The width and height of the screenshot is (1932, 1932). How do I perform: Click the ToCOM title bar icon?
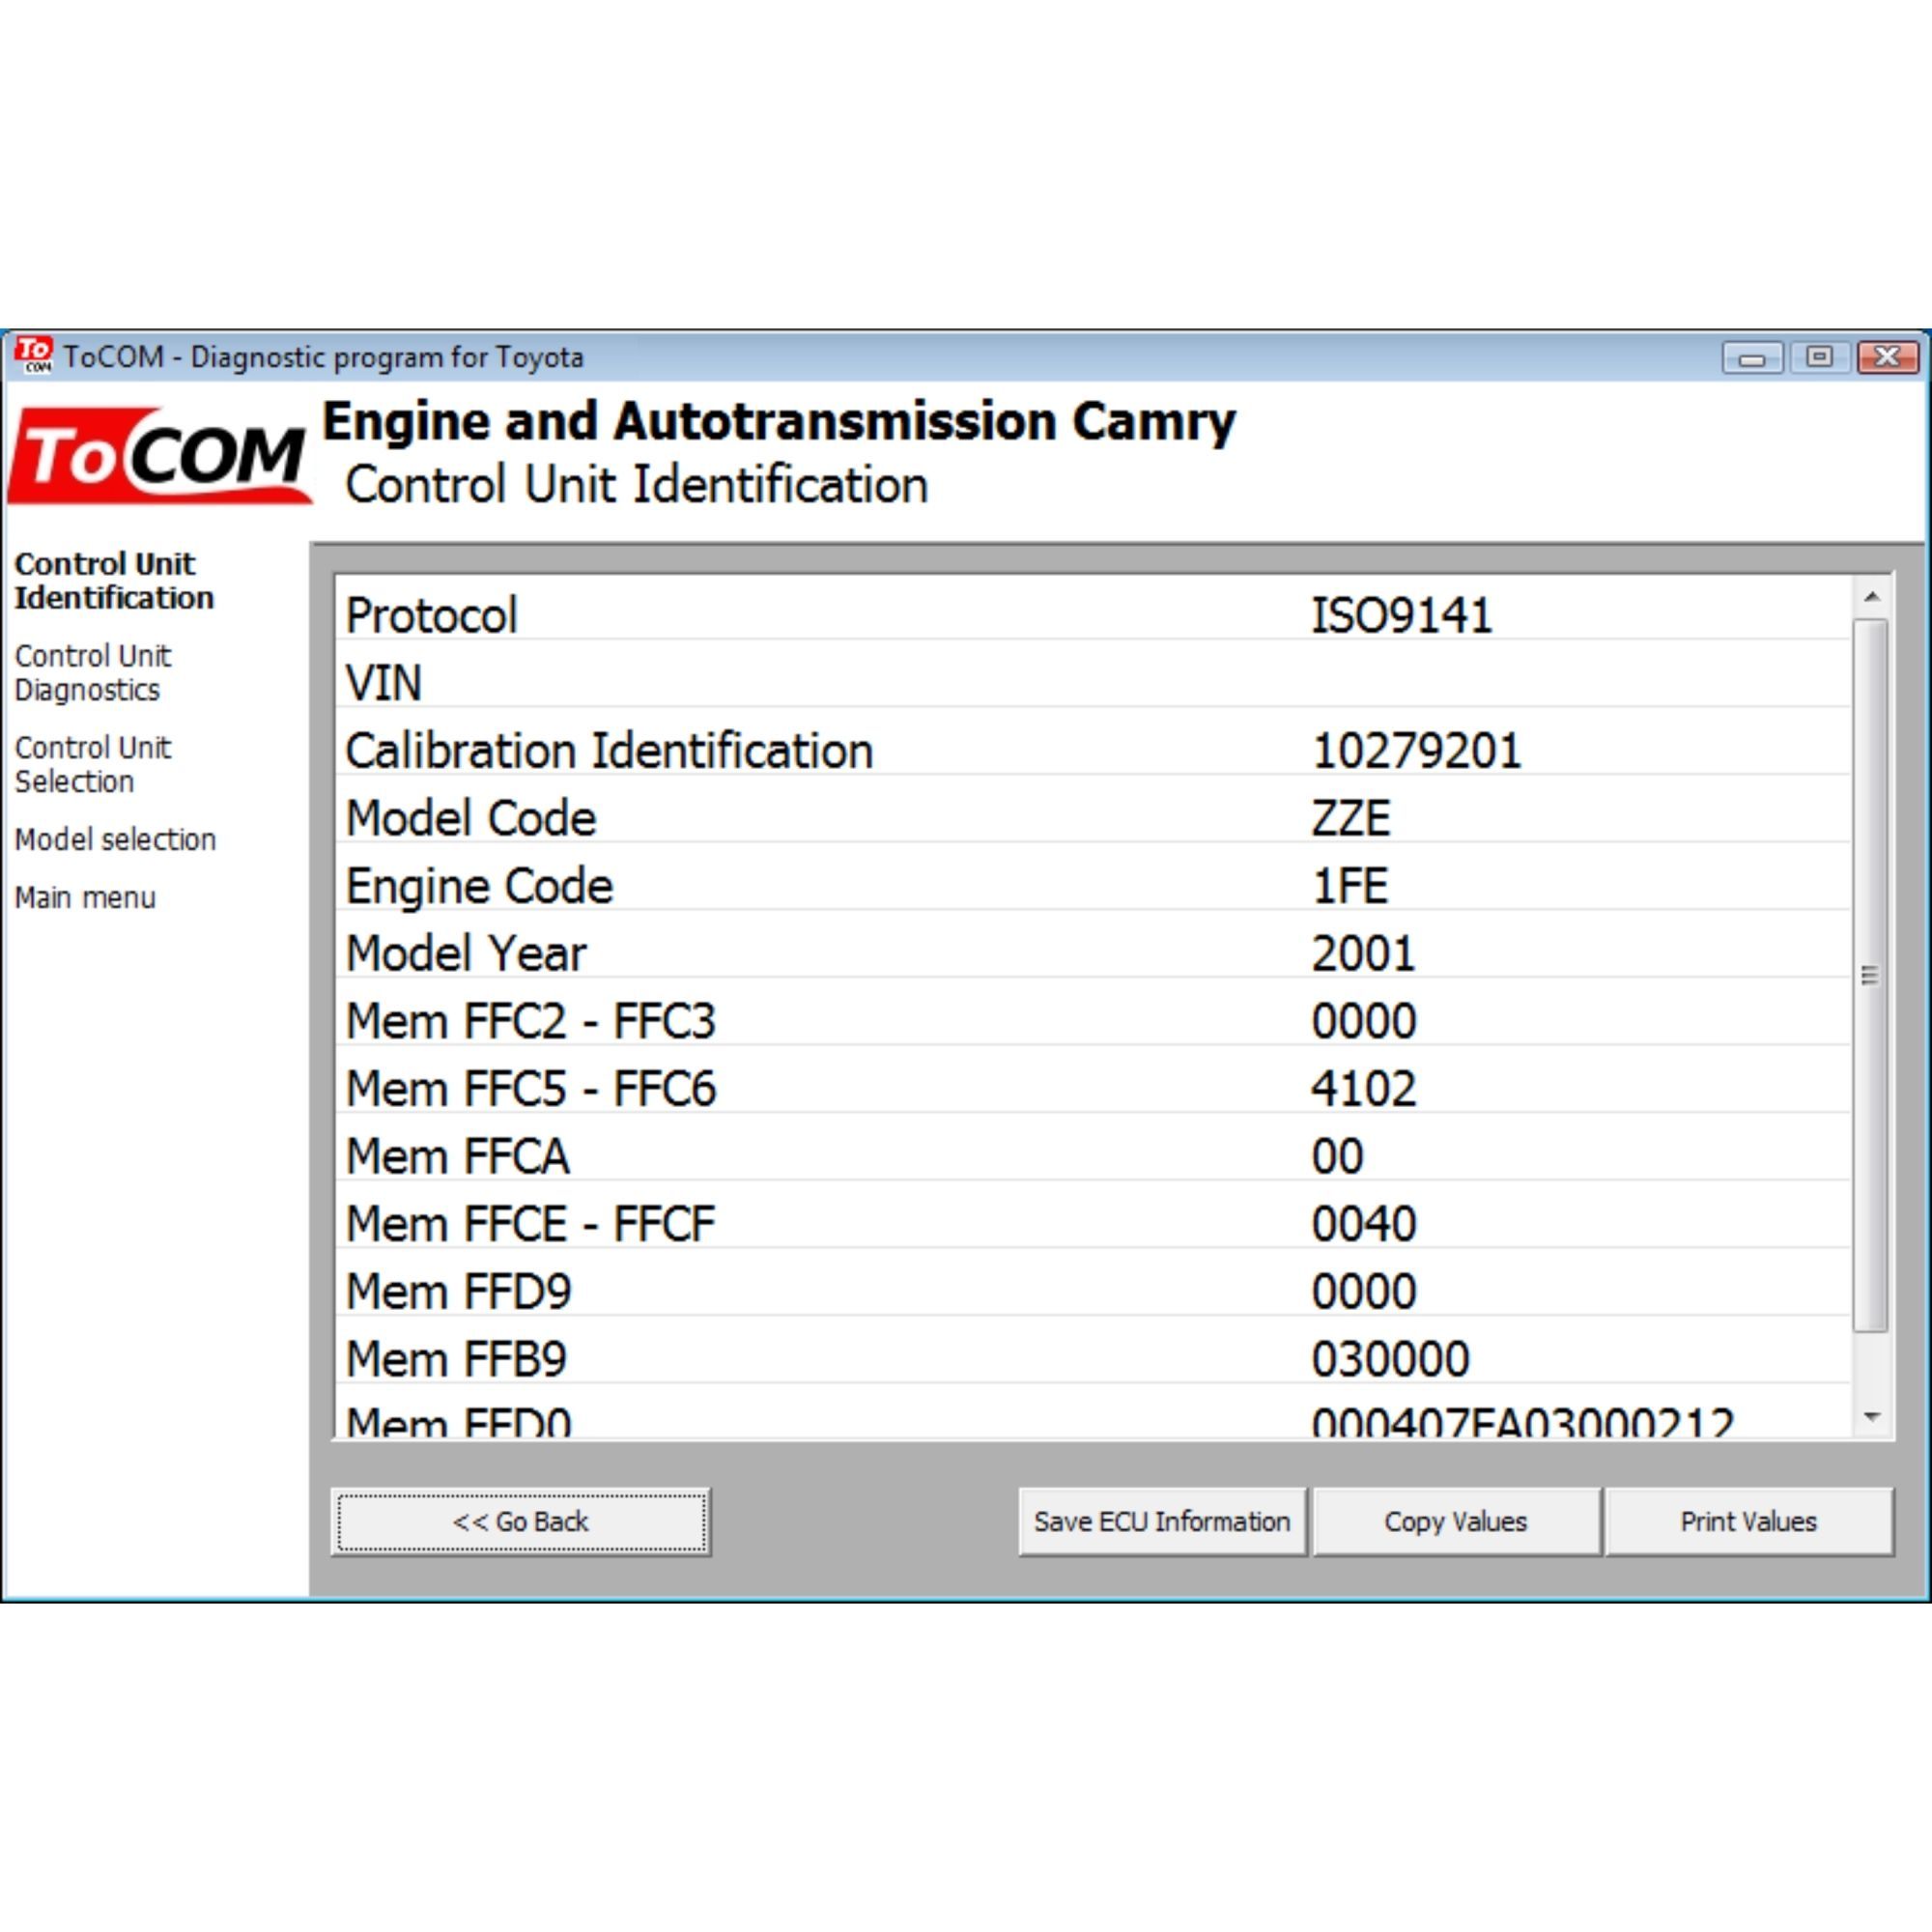point(34,355)
